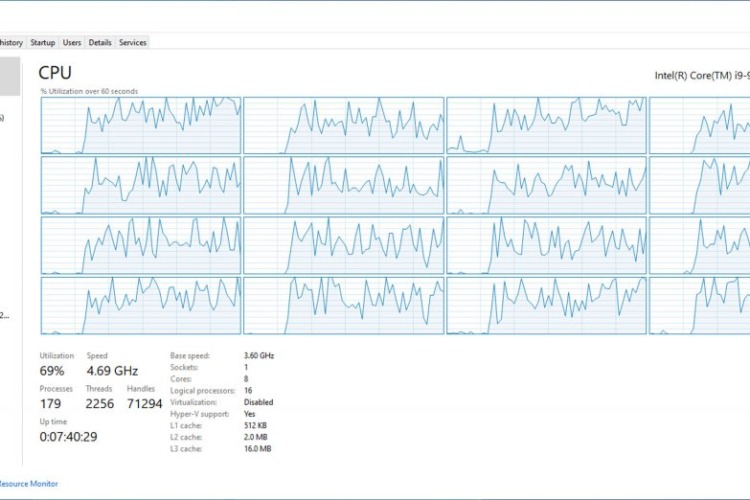Open the App history tab
The image size is (750, 500).
point(12,42)
